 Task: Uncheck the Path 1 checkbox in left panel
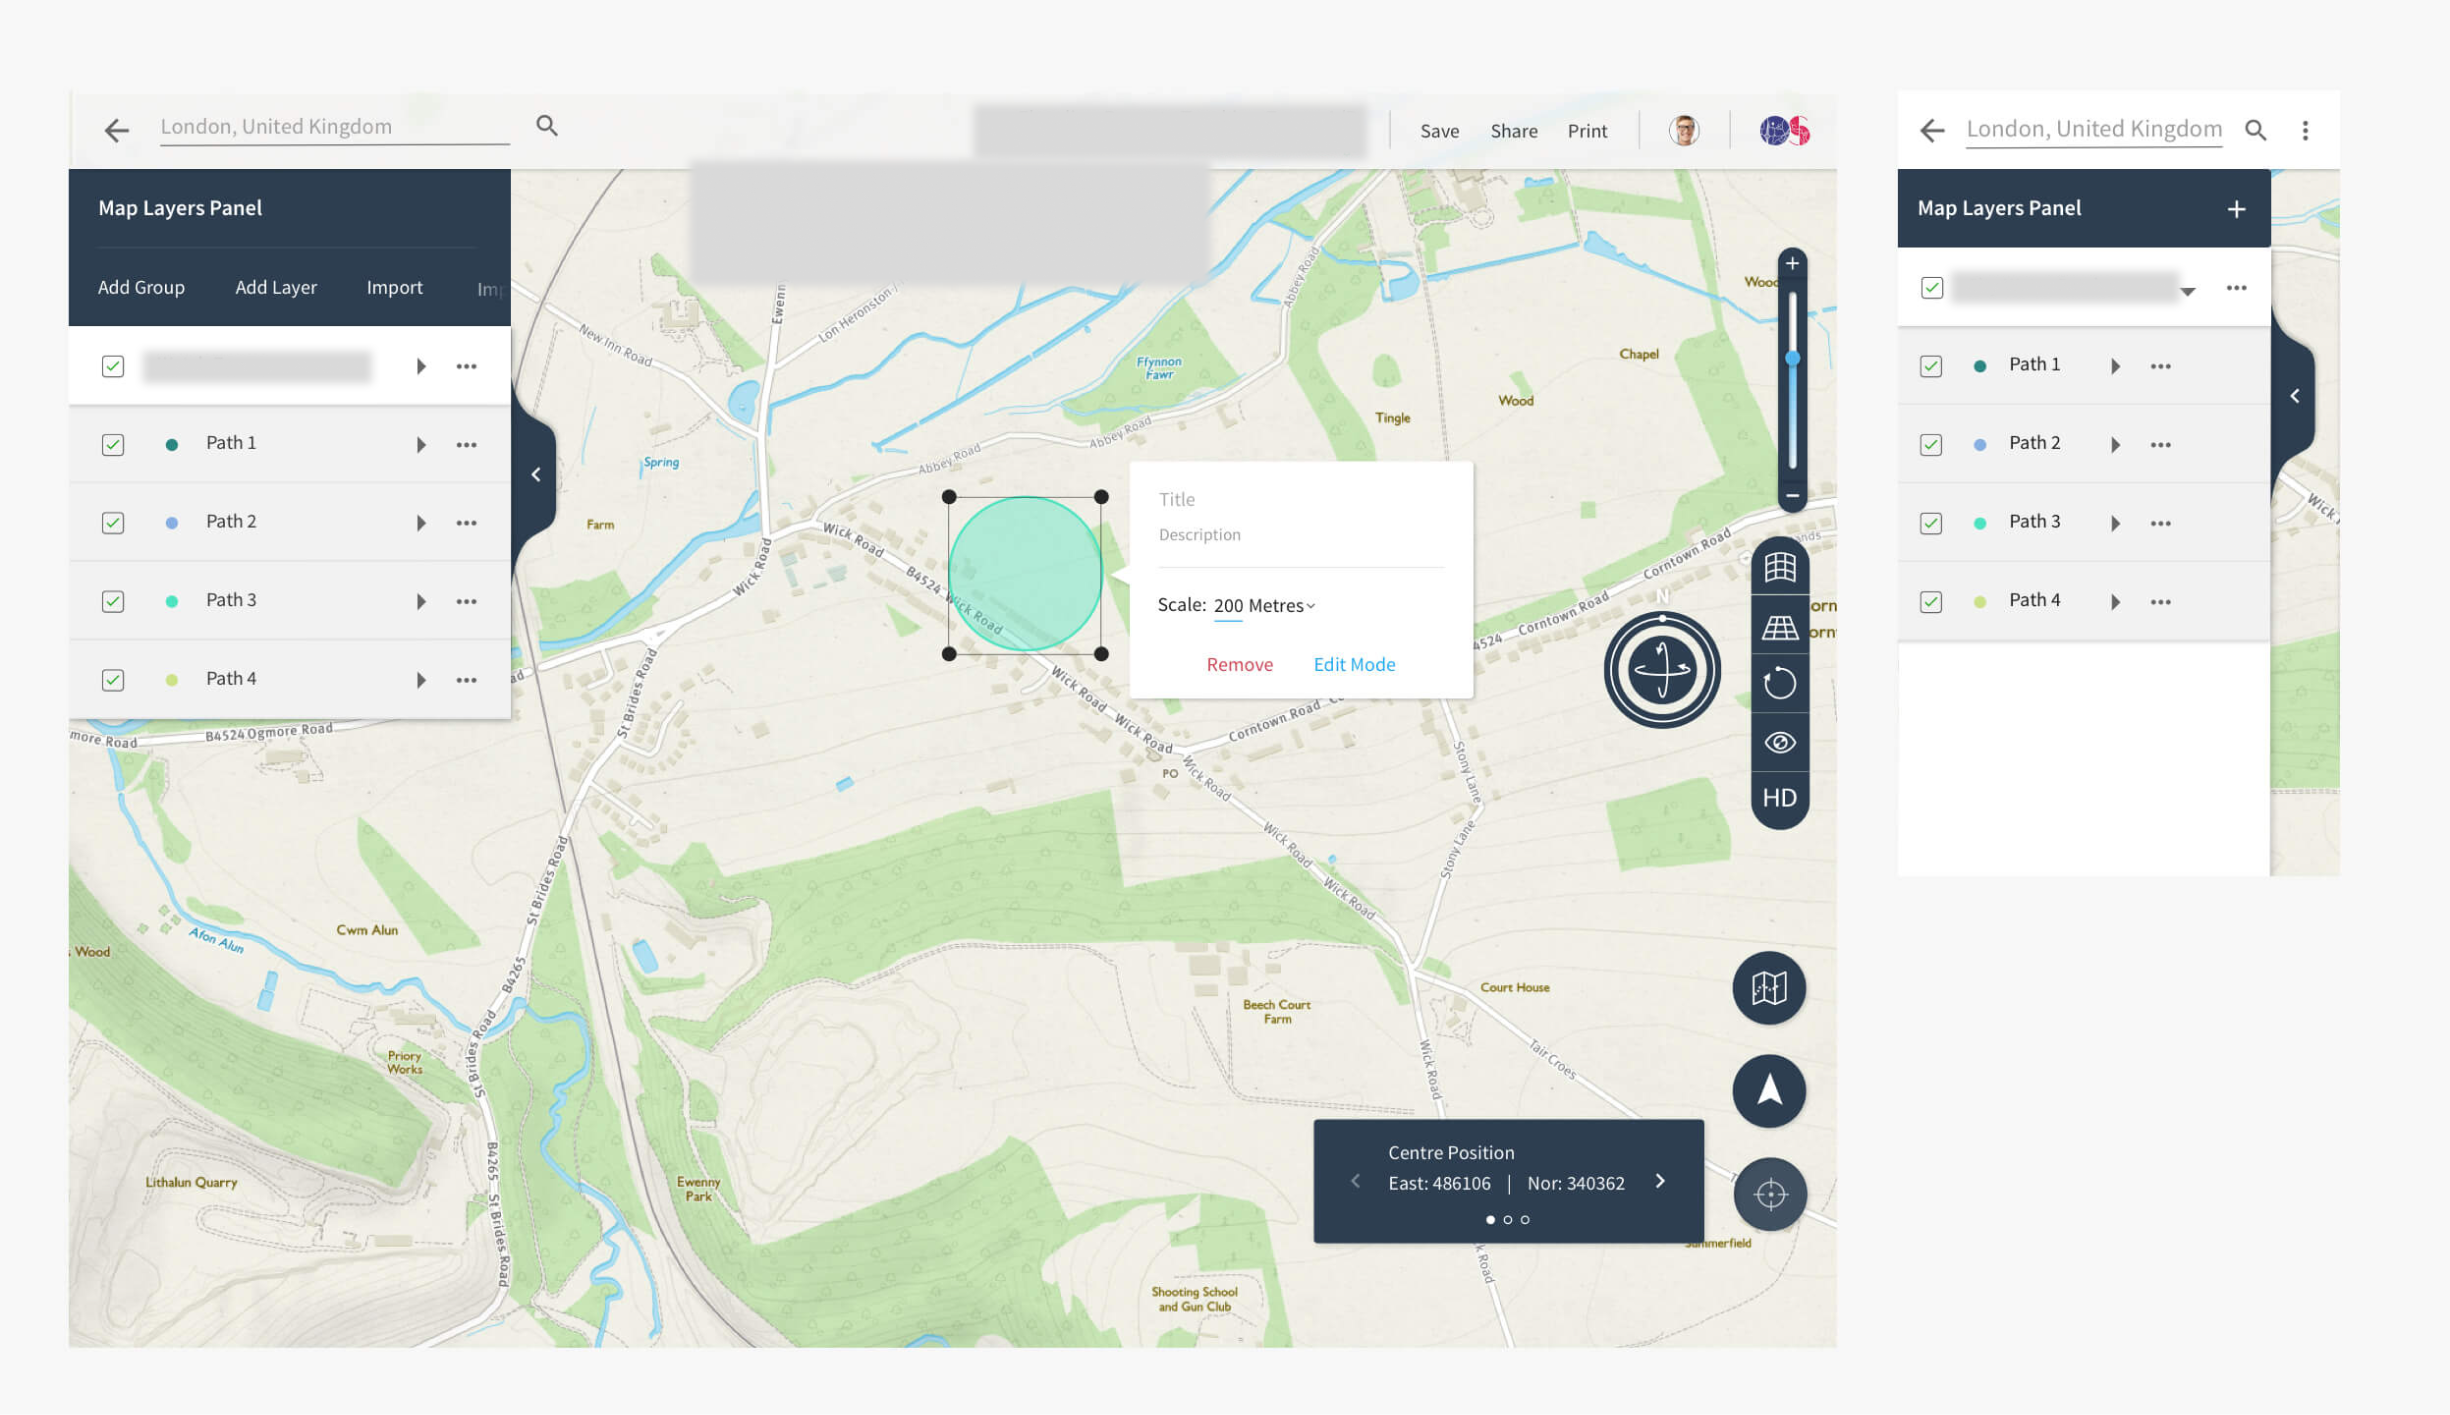pyautogui.click(x=113, y=444)
